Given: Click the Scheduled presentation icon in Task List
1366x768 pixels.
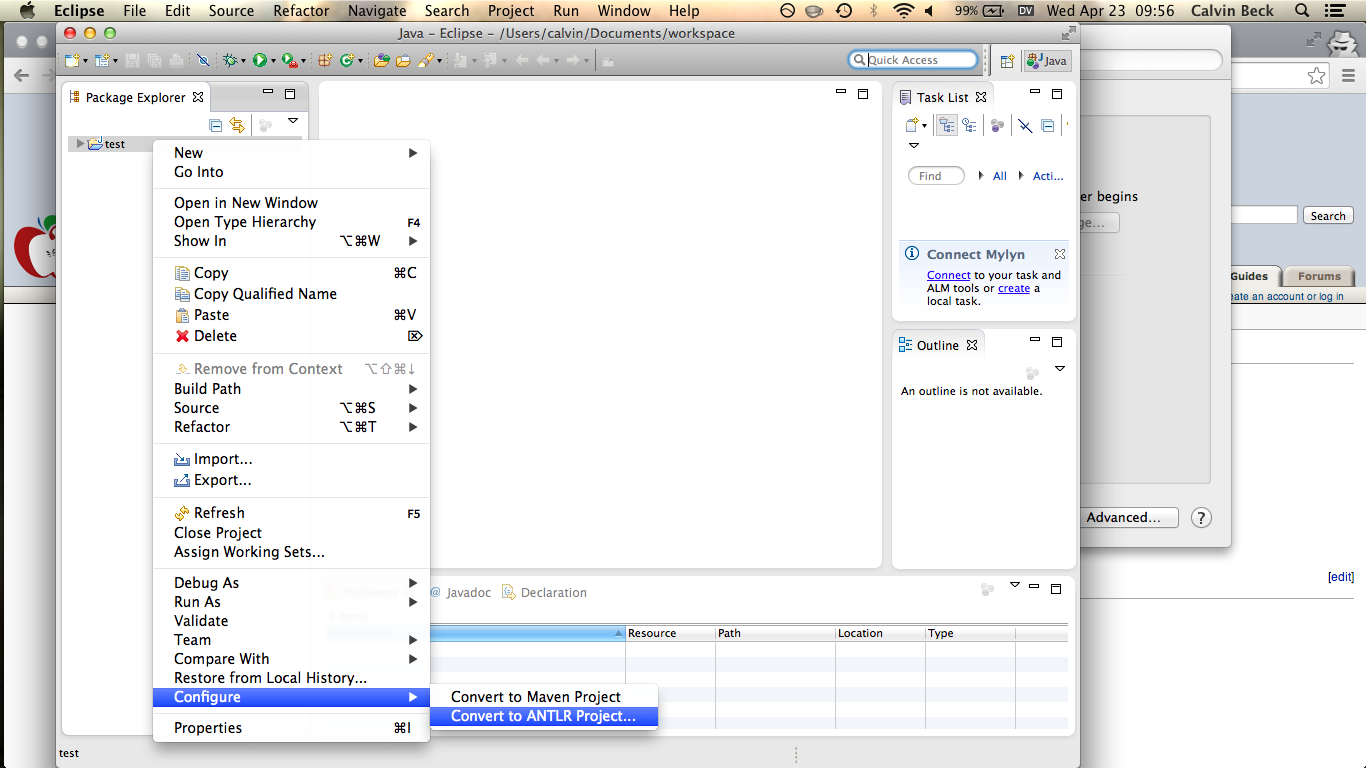Looking at the screenshot, I should 969,125.
